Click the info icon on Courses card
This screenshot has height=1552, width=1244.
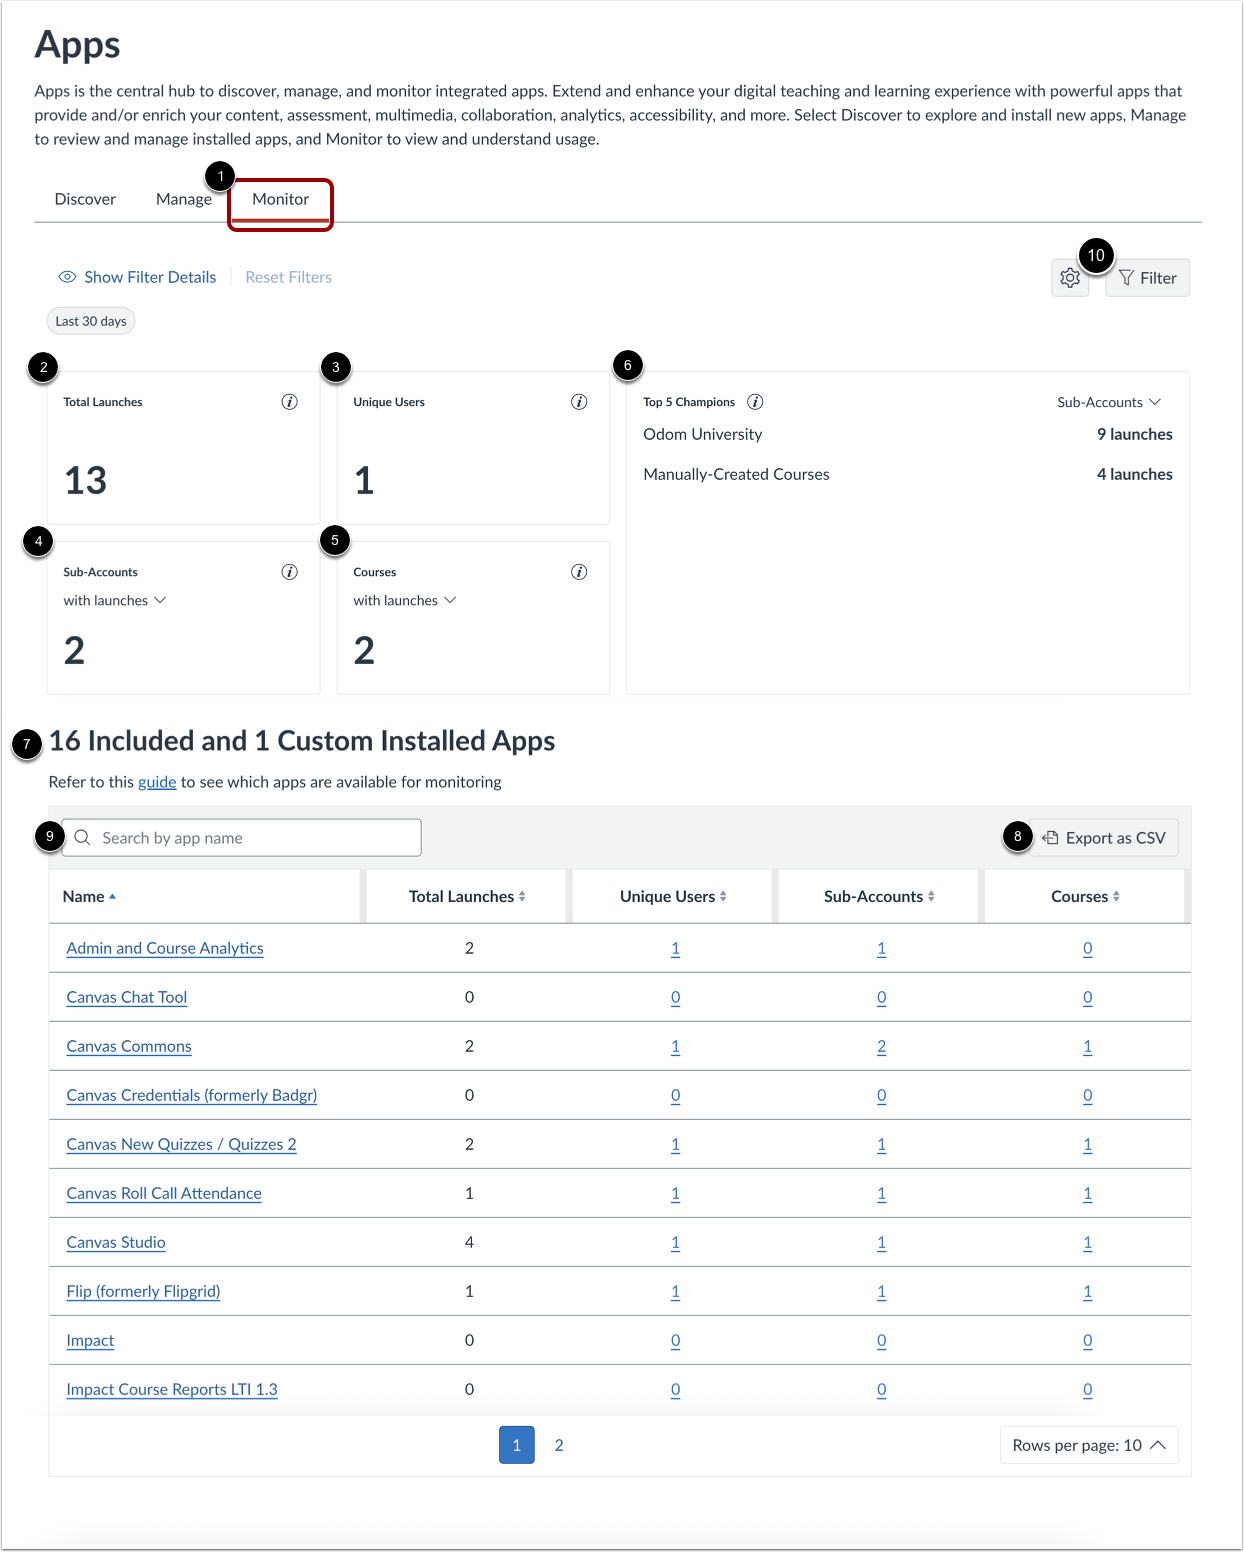click(x=578, y=572)
